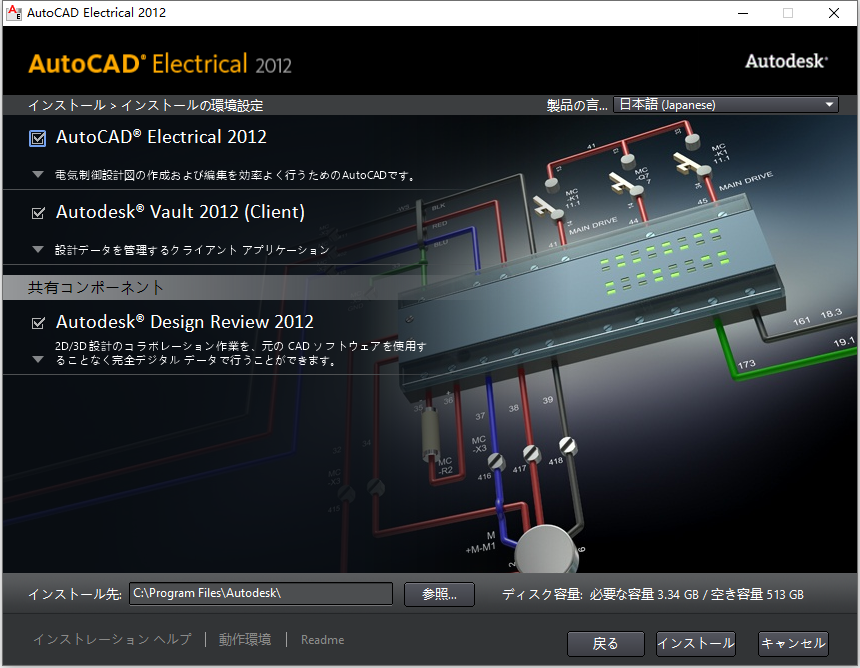The image size is (860, 668).
Task: Click the 参照... browse button
Action: (439, 595)
